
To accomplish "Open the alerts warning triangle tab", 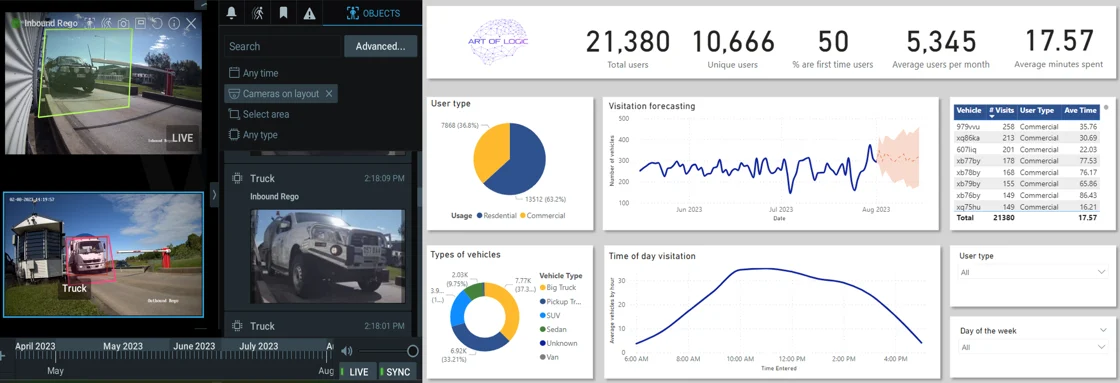I will point(309,13).
